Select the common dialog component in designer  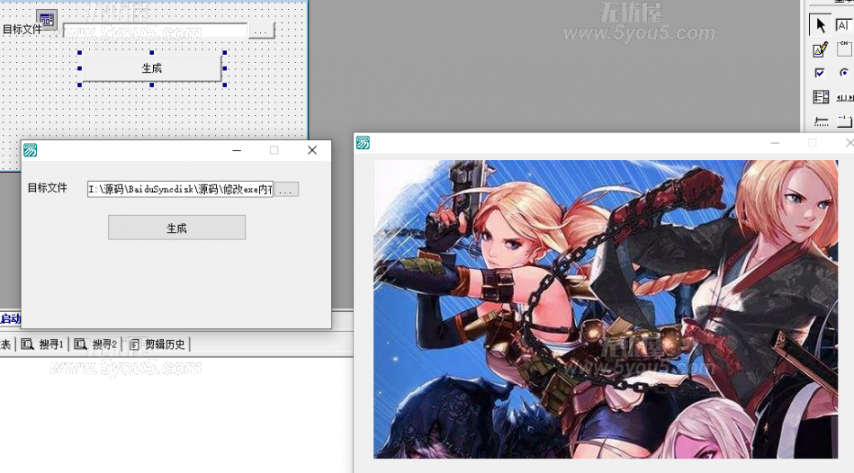point(47,20)
